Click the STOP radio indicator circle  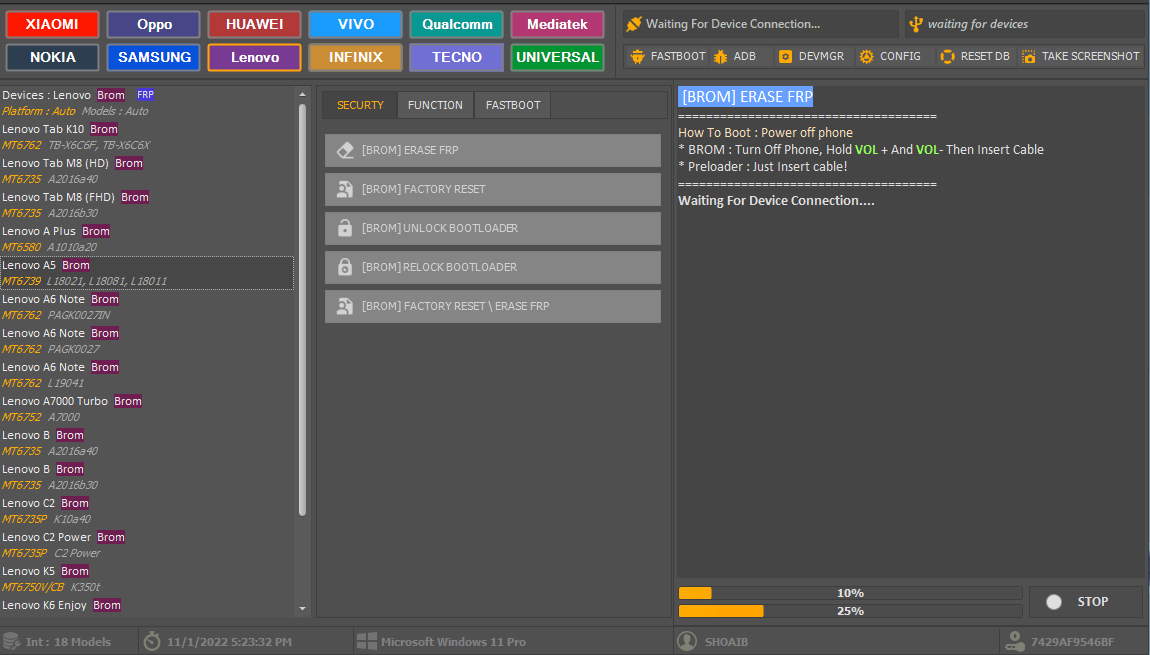pyautogui.click(x=1053, y=602)
